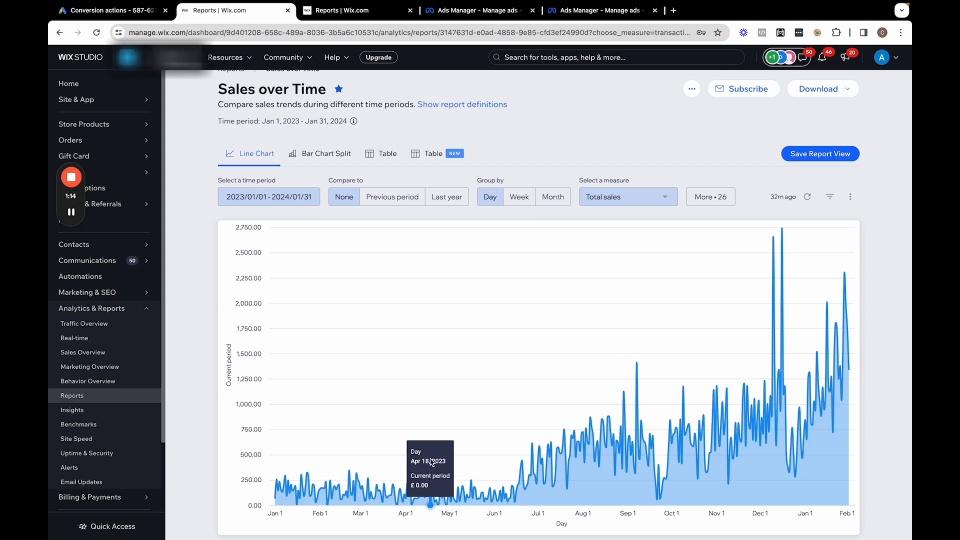Screen dimensions: 960x540
Task: Click the info icon next to time period
Action: (x=353, y=121)
